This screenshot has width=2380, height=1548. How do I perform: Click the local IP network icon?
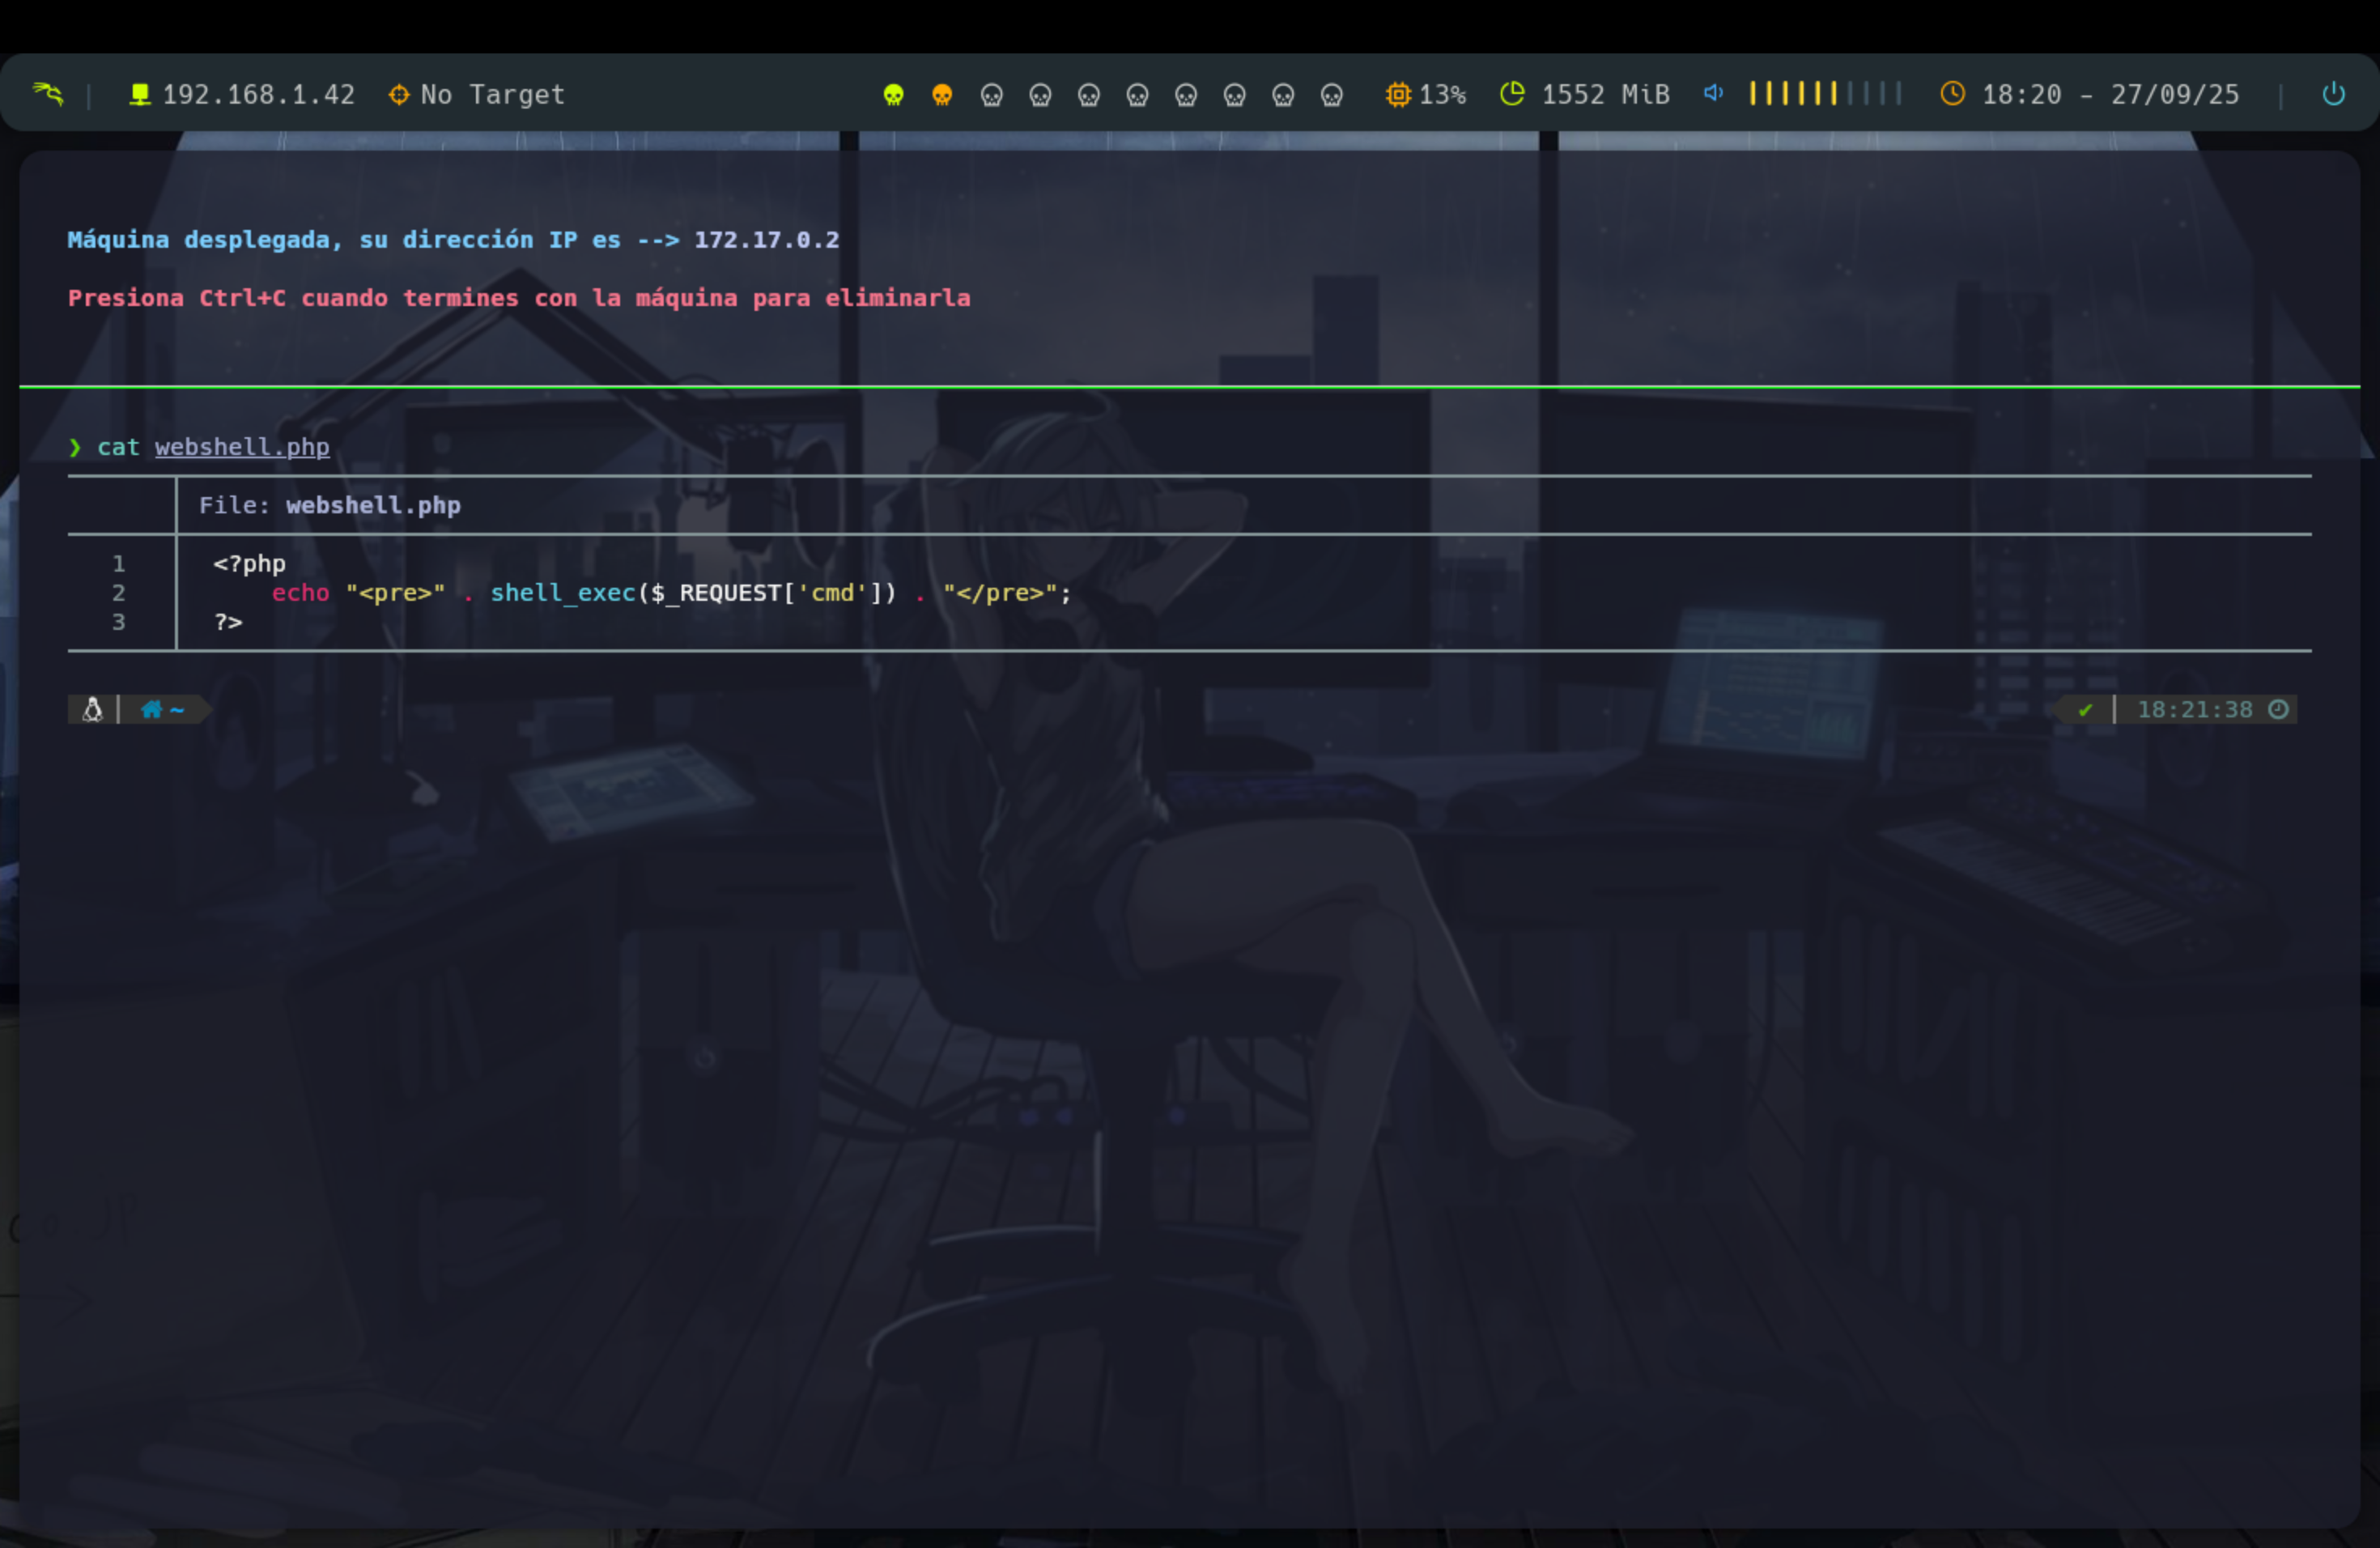click(140, 94)
